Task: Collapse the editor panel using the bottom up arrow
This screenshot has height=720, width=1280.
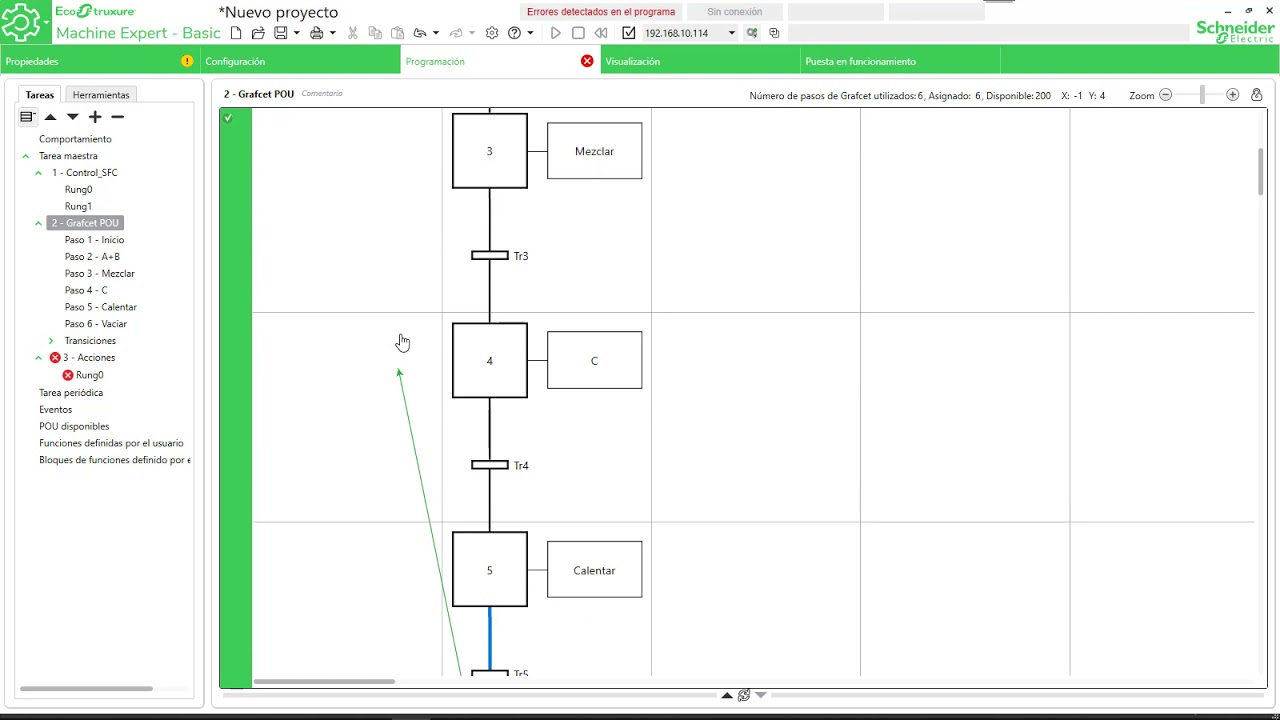Action: (x=727, y=695)
